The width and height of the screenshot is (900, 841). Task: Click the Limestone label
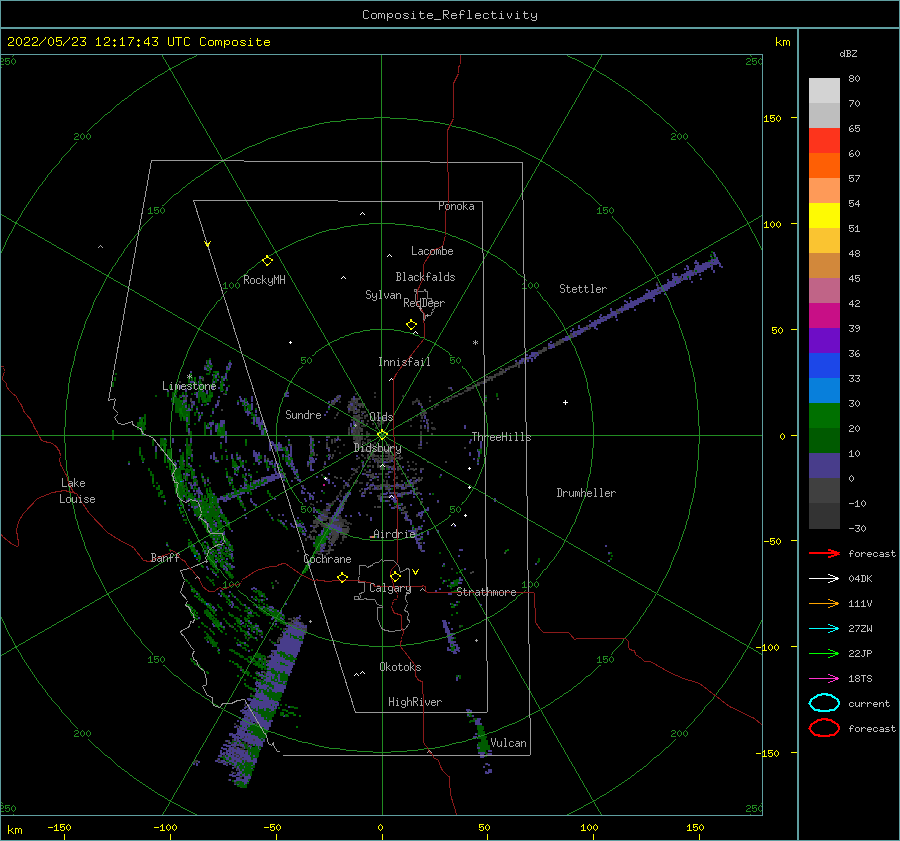[x=189, y=386]
